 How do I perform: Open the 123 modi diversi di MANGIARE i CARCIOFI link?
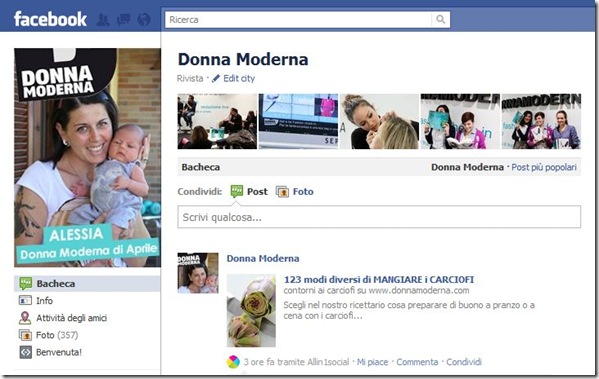(379, 279)
